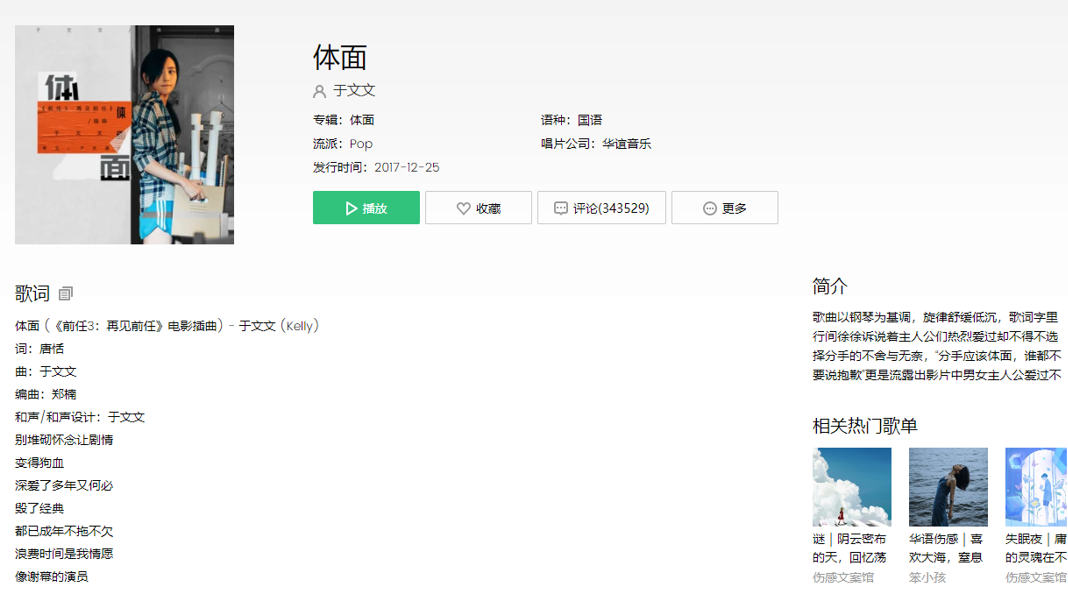Click lyric line 编曲：郑楠

(x=46, y=394)
